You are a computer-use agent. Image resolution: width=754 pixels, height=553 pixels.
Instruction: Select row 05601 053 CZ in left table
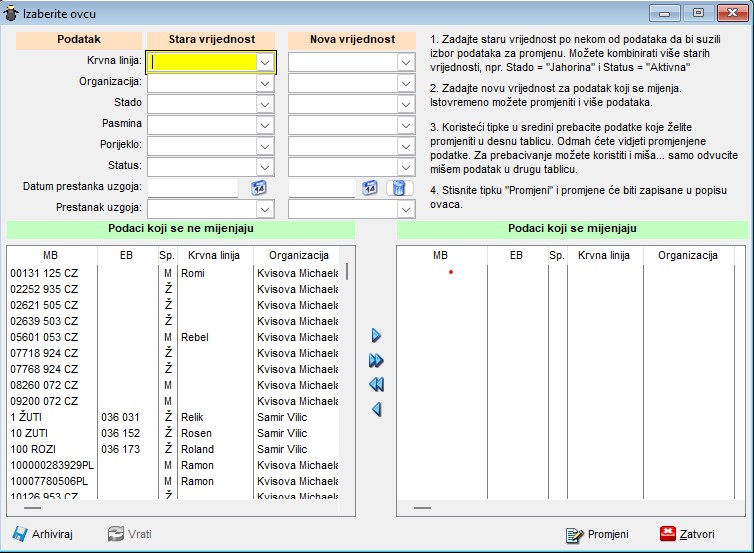[x=42, y=337]
